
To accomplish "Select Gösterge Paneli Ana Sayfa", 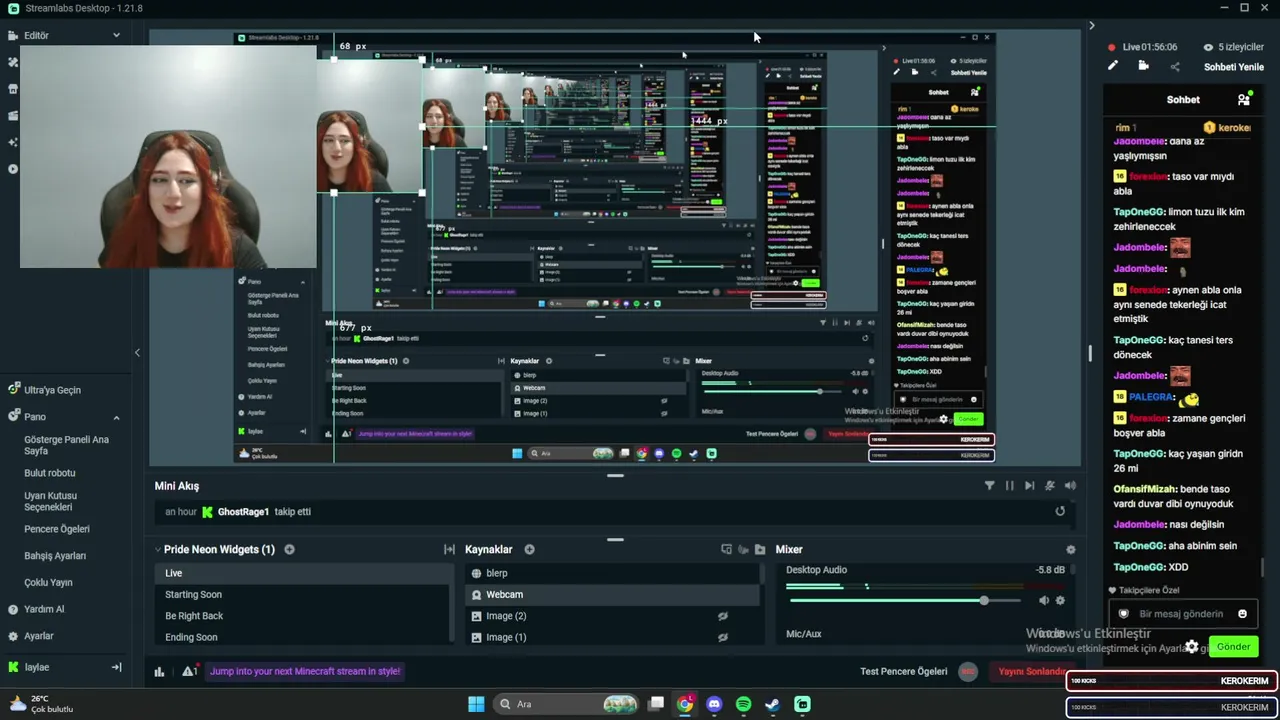I will (66, 445).
